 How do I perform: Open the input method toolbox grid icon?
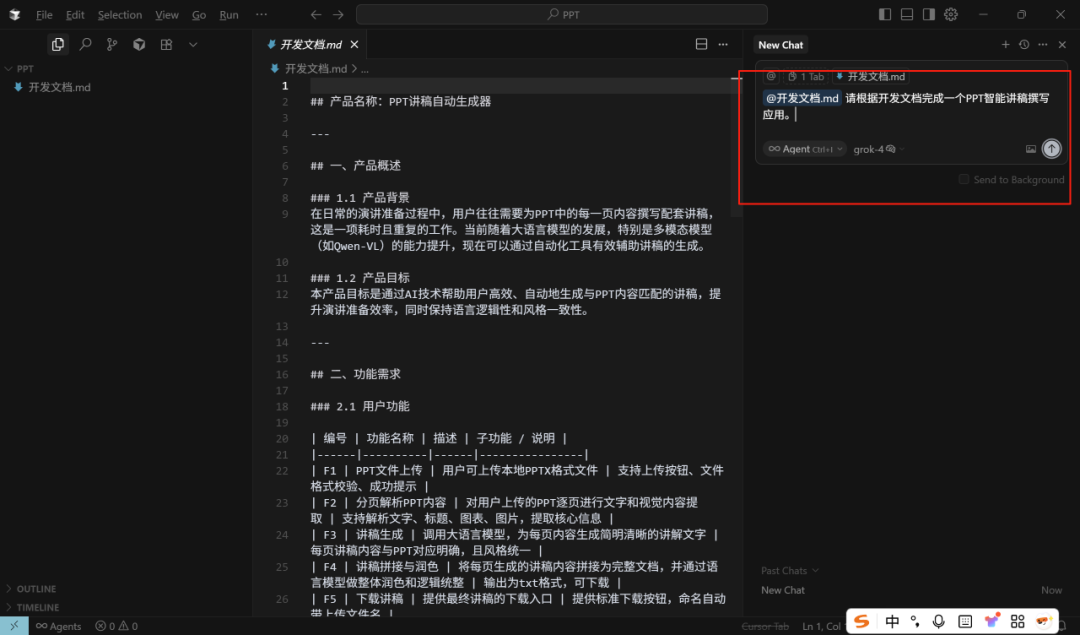tap(1017, 621)
